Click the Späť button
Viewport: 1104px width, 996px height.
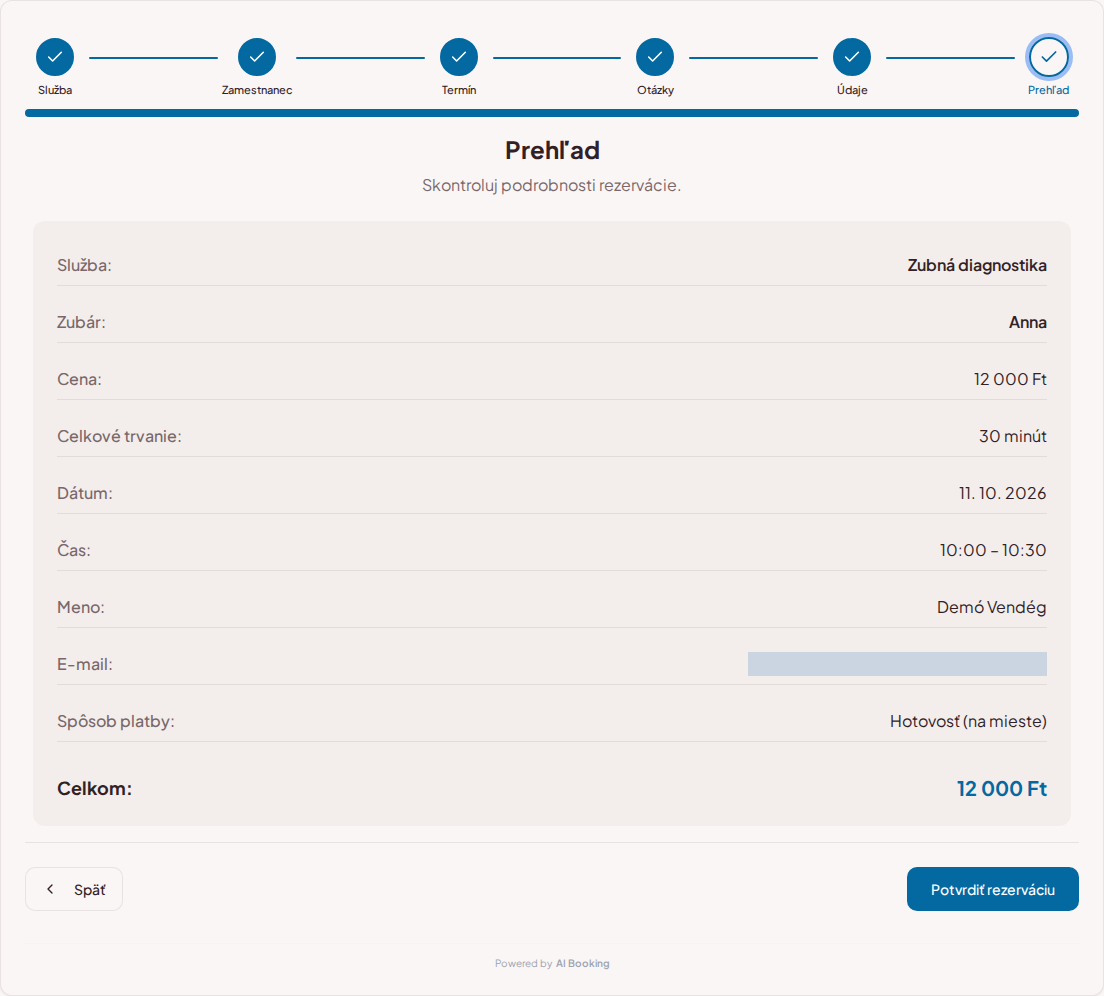point(74,889)
